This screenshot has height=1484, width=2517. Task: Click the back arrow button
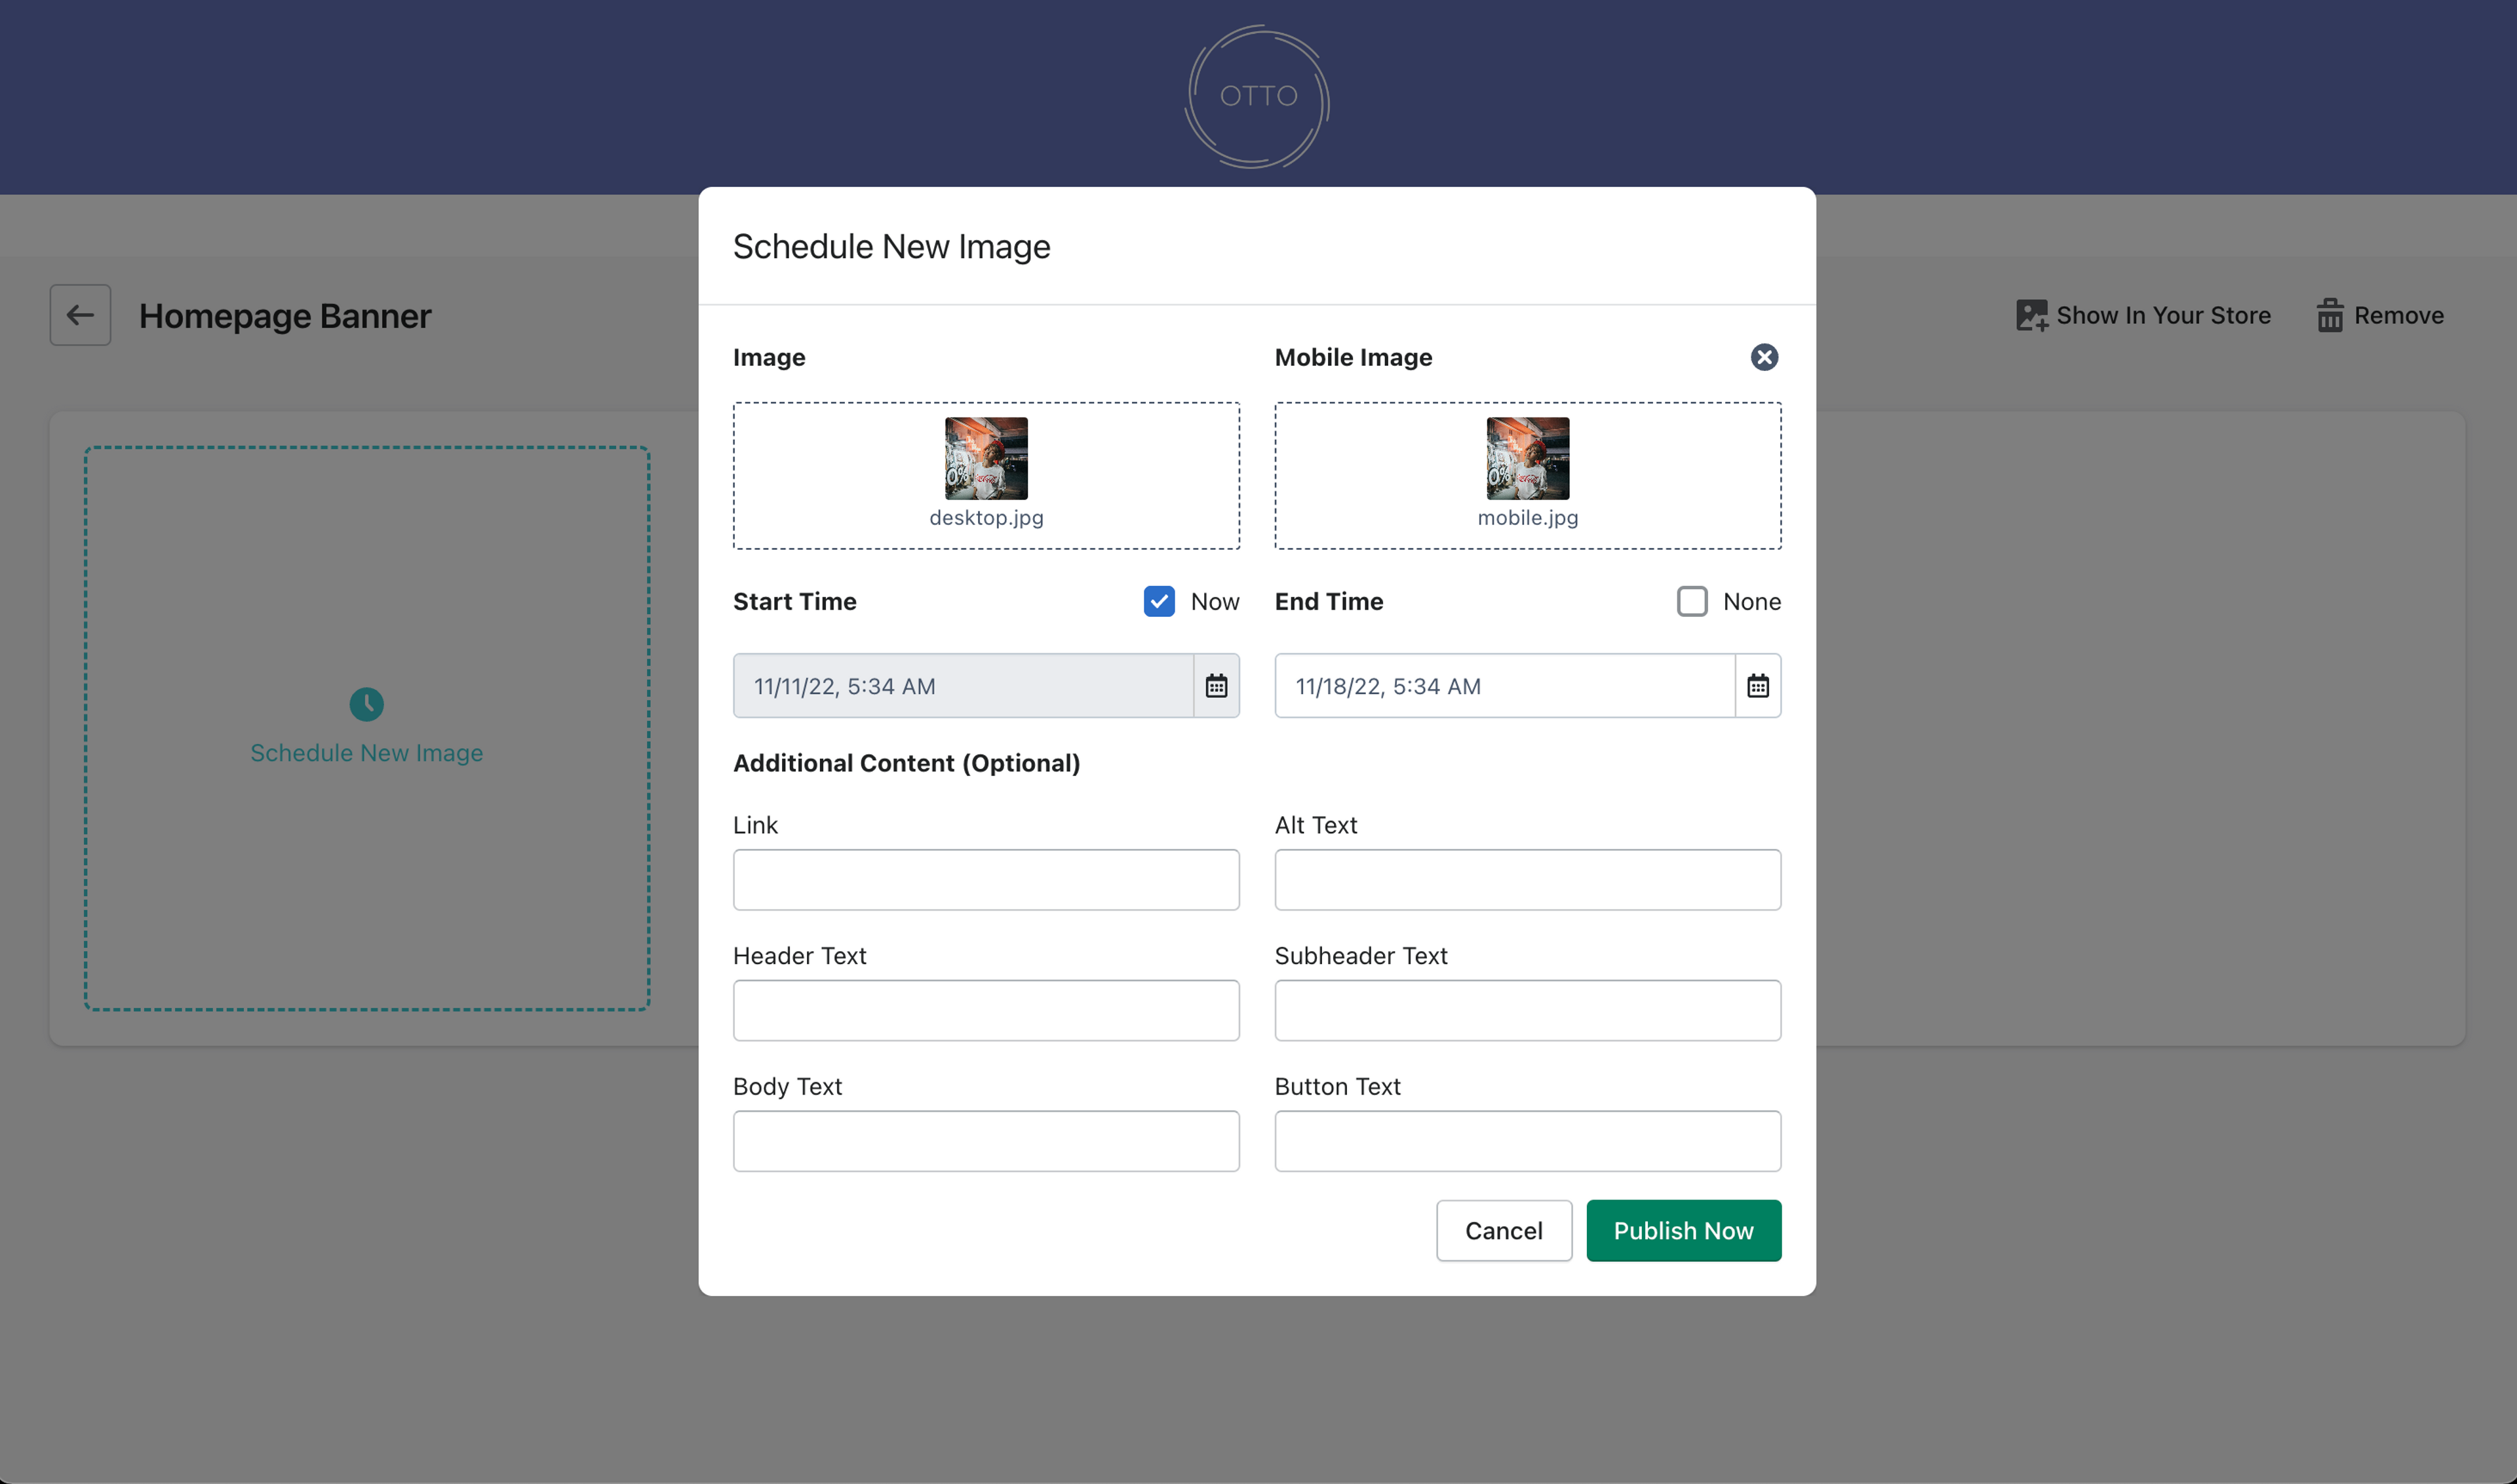(x=80, y=315)
